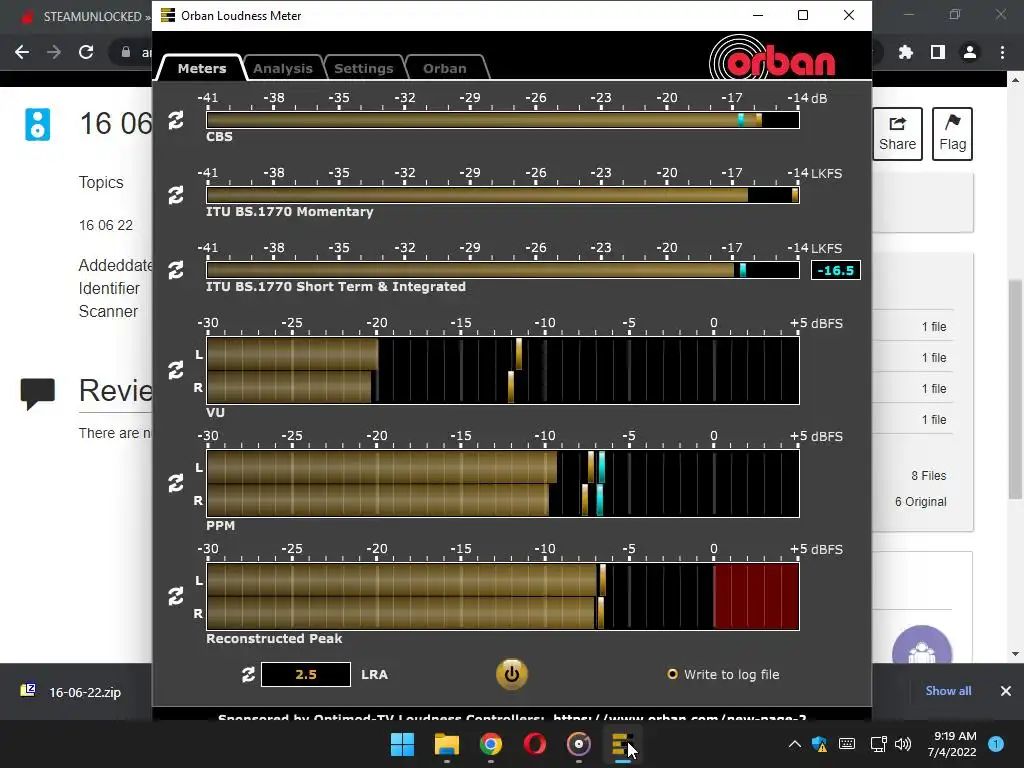Click the round help widget on the web page
Screen dimensions: 1024x768
[921, 645]
